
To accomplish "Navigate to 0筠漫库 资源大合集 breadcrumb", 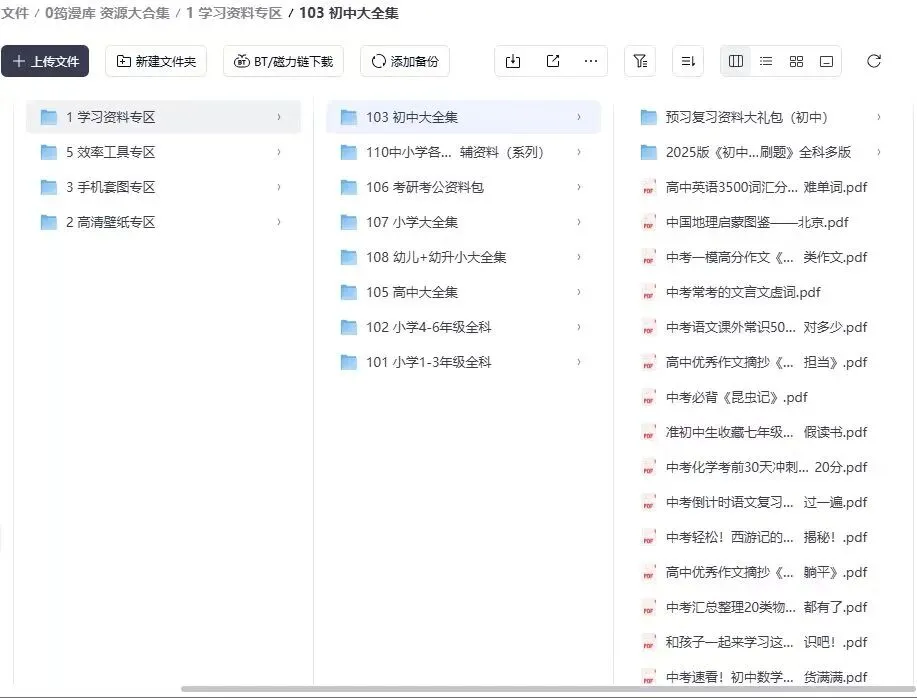I will coord(107,13).
